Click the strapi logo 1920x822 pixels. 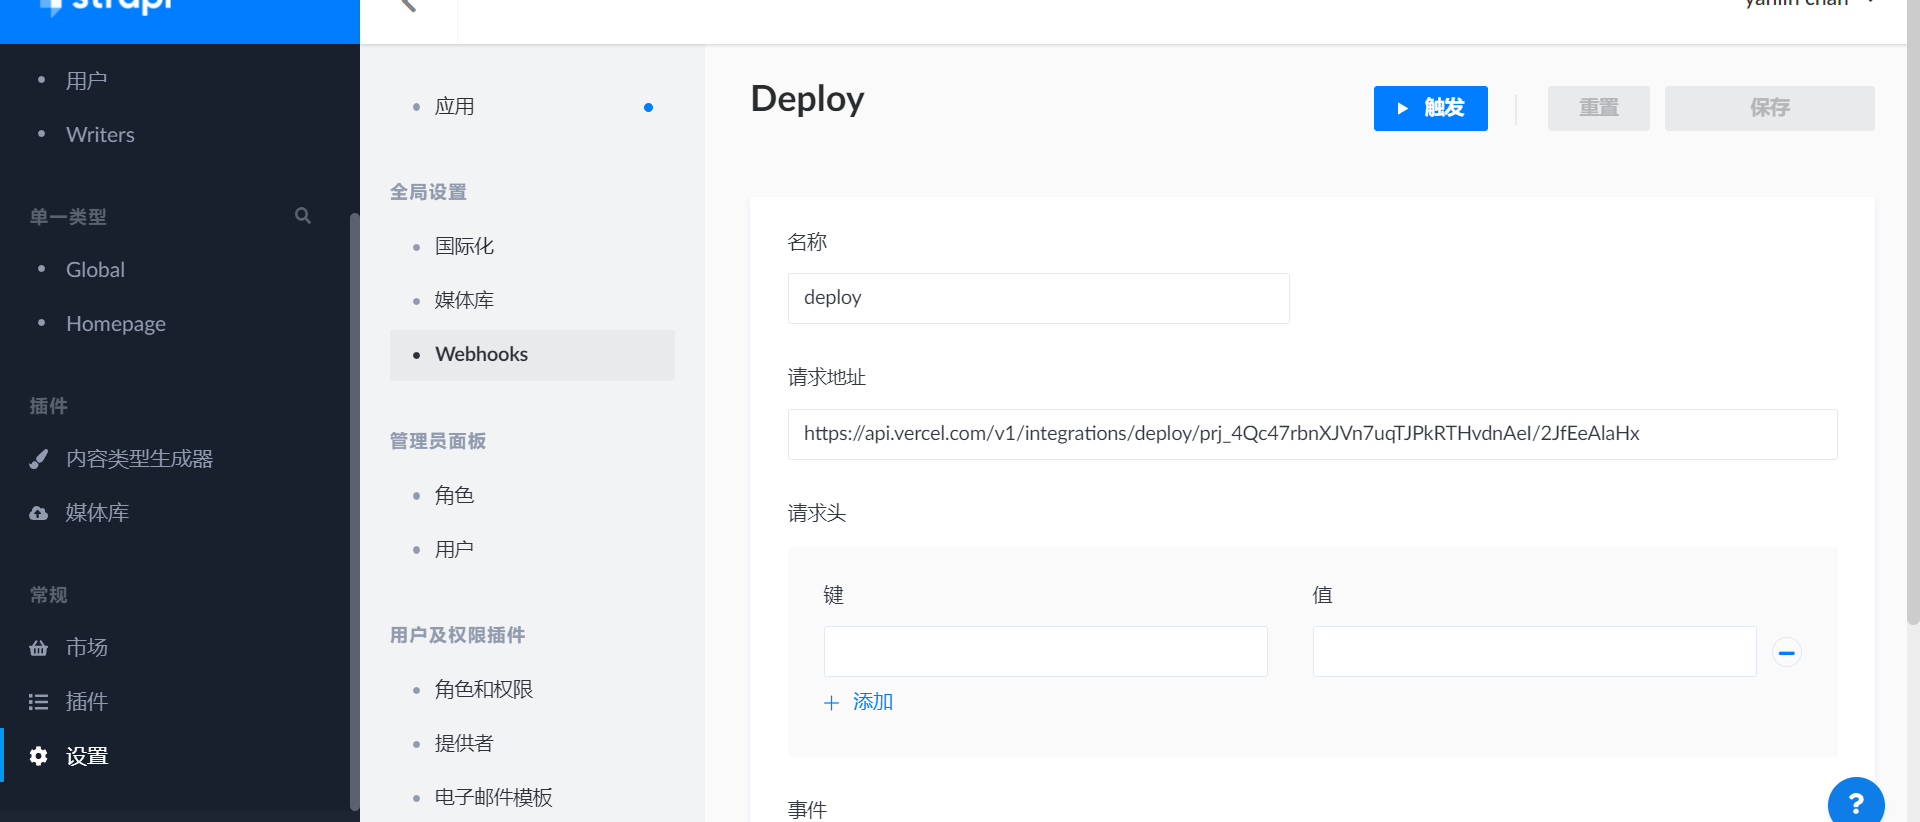107,6
